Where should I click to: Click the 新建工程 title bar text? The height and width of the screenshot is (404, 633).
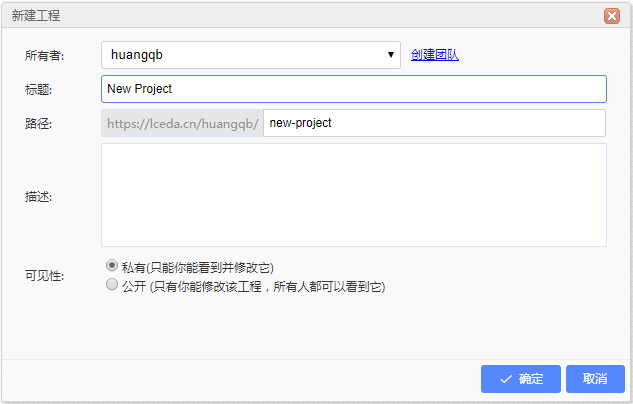[36, 16]
